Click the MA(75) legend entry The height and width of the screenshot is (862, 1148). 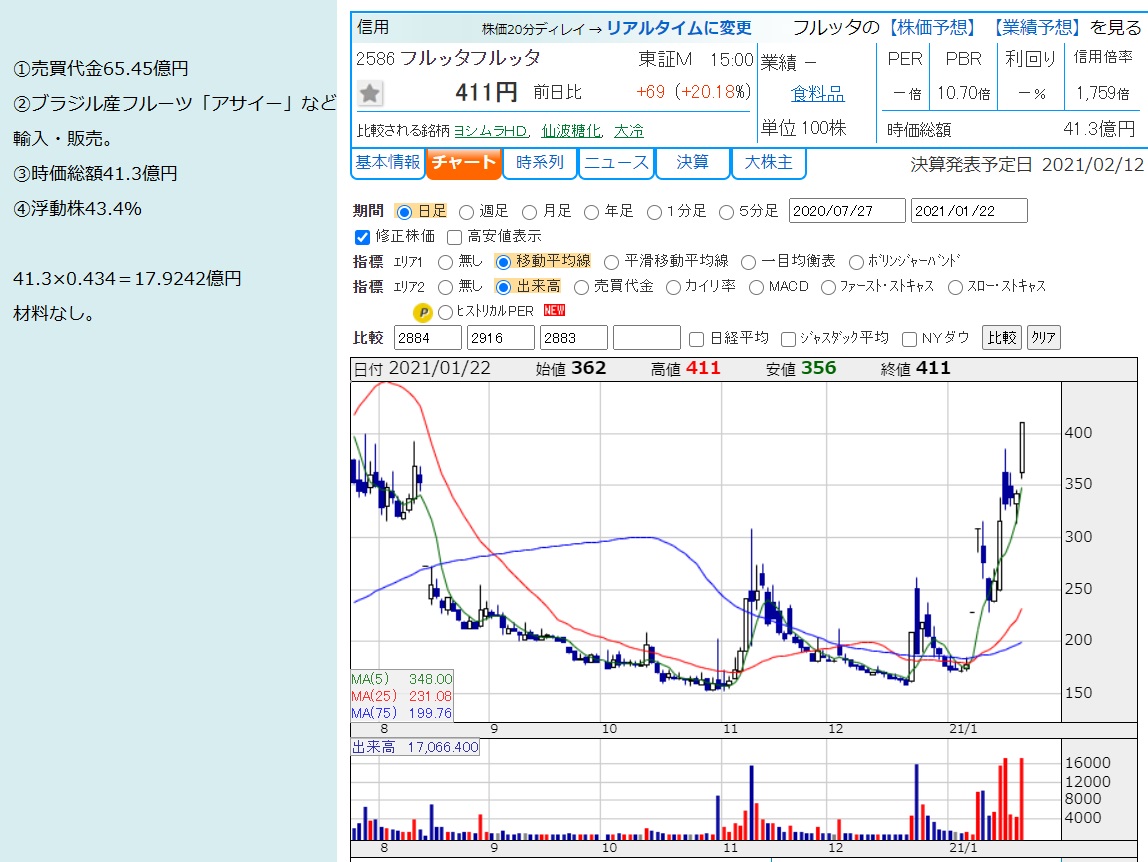402,713
